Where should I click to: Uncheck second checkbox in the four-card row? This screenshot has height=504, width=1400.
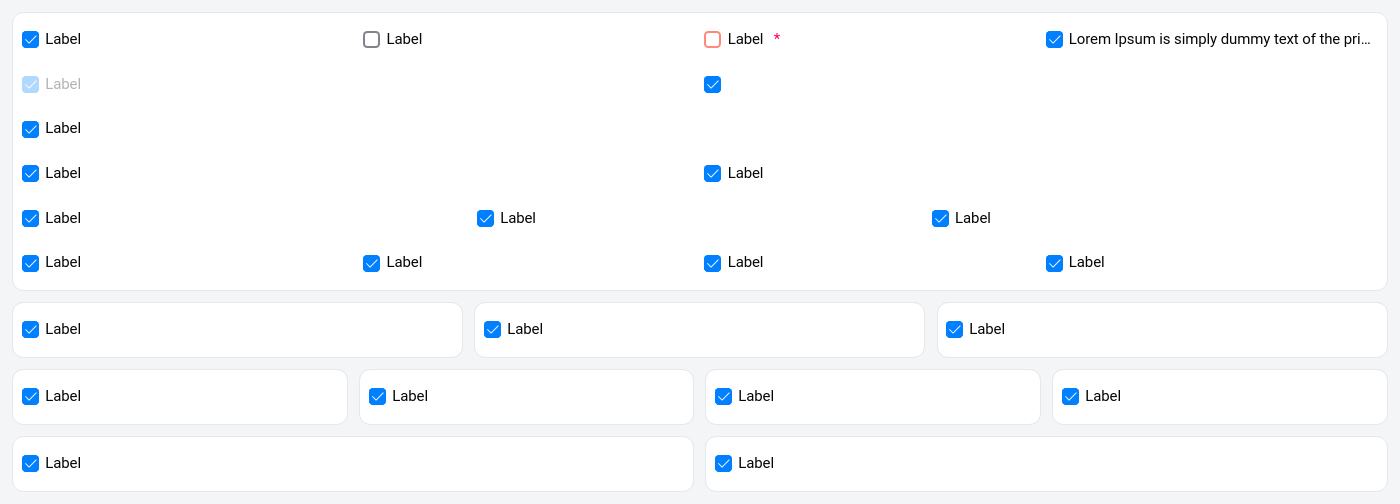(x=377, y=397)
